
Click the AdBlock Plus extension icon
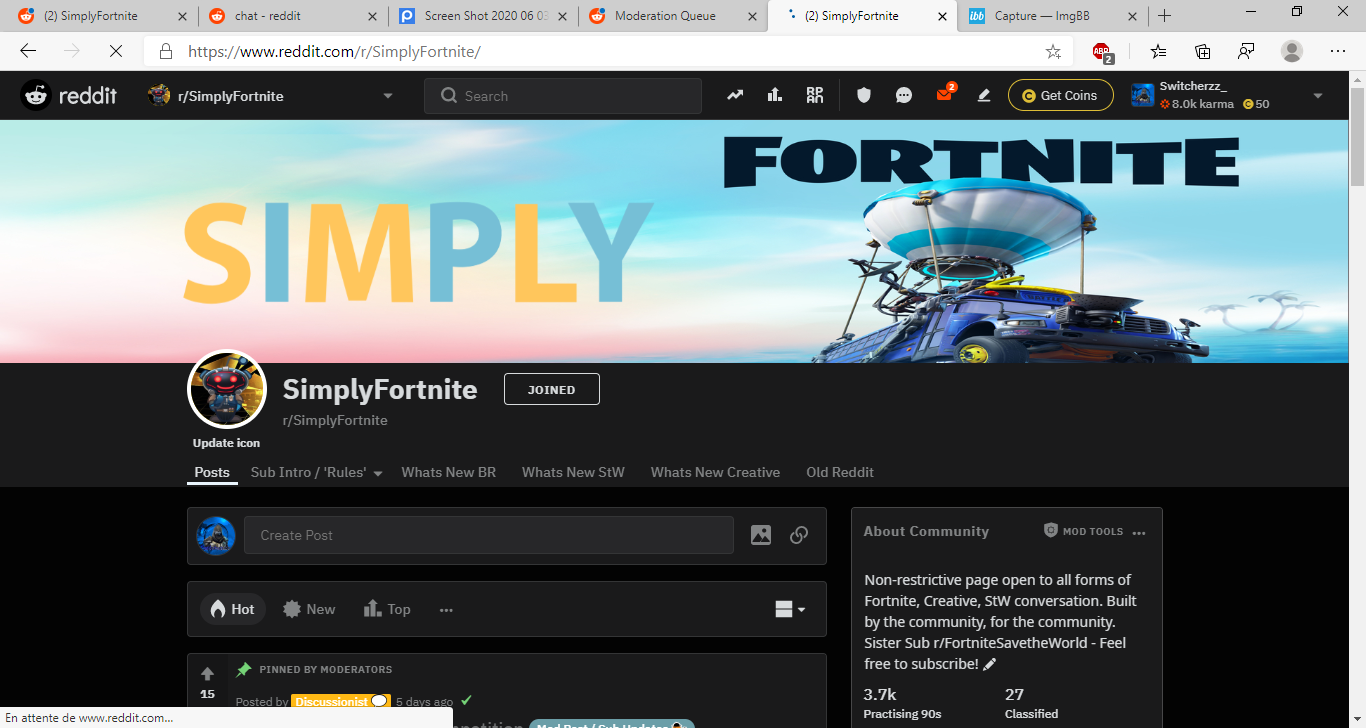click(1102, 52)
